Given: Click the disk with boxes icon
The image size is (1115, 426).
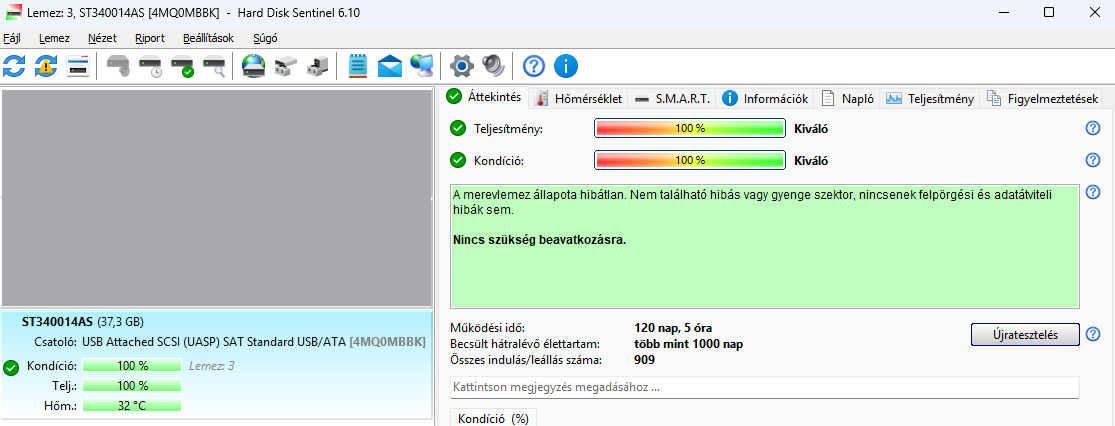Looking at the screenshot, I should (x=285, y=66).
